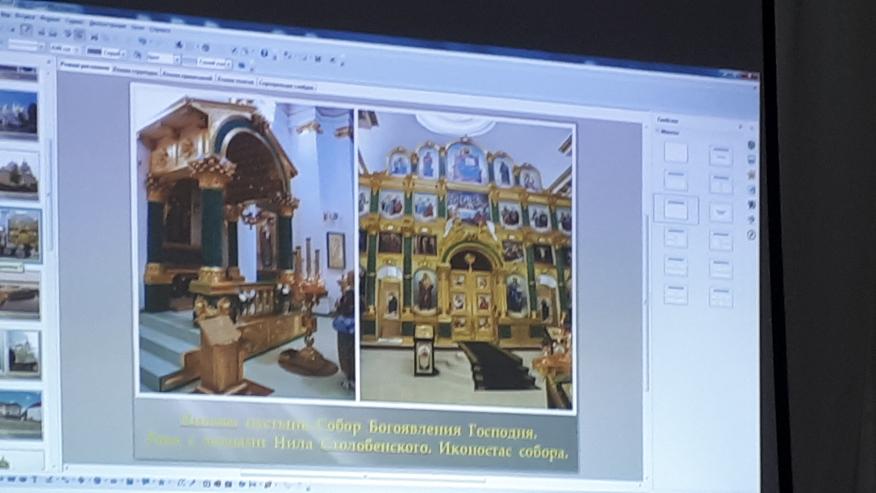
Task: Toggle the shadow icon after the fill color
Action: [x=241, y=65]
